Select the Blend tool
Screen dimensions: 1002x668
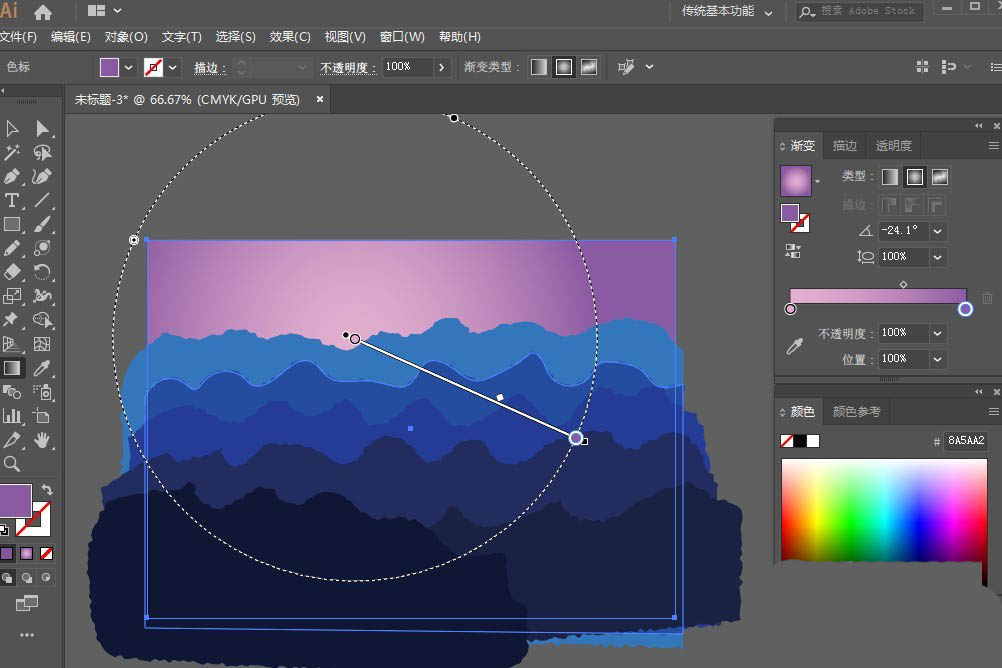(x=12, y=392)
